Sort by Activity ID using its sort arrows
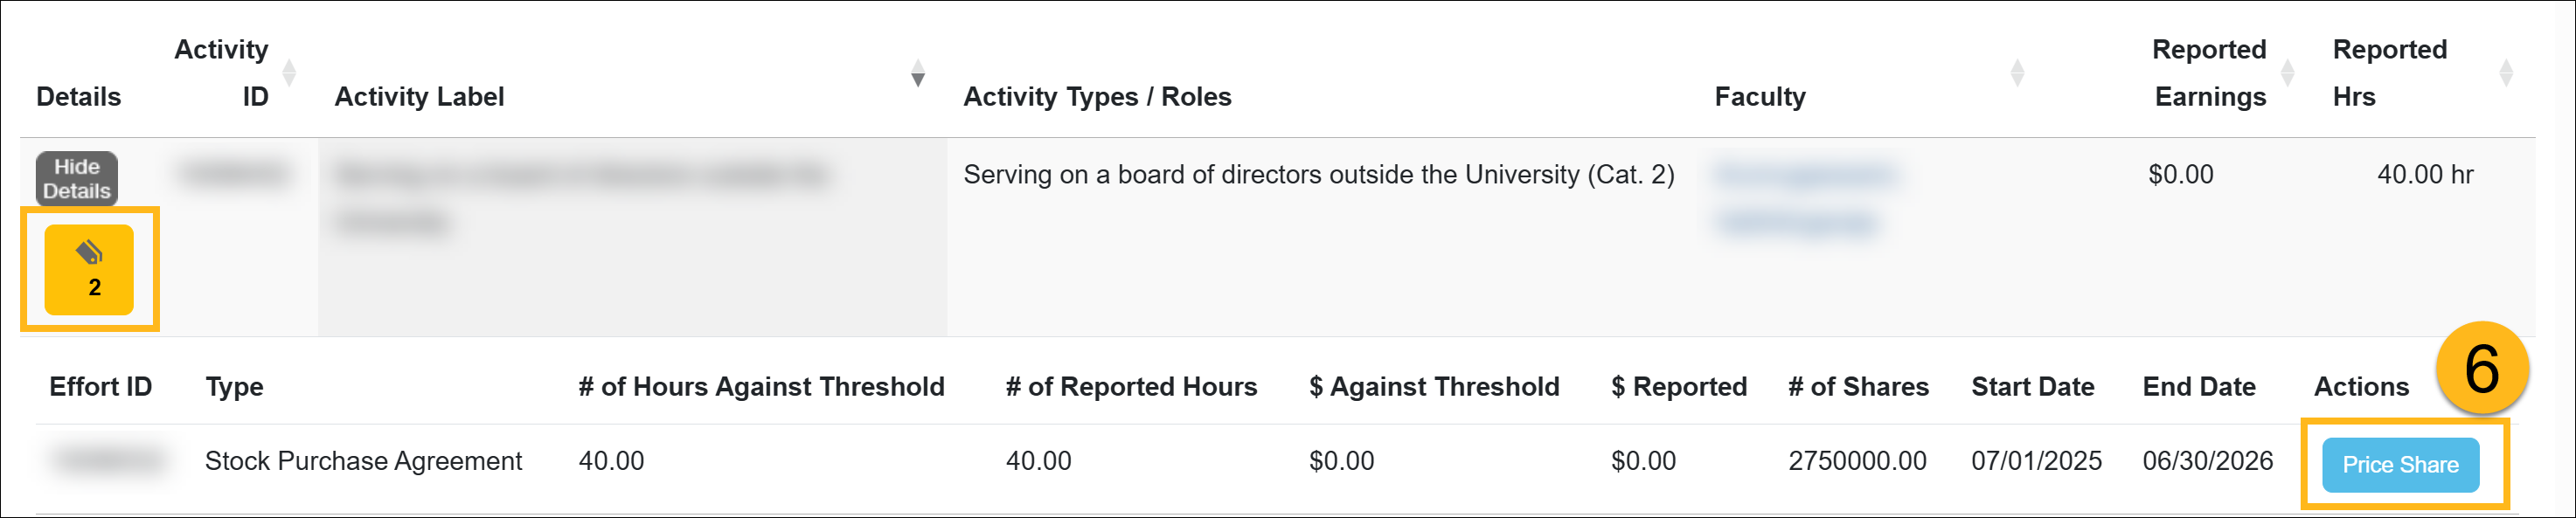Viewport: 2576px width, 518px height. pos(289,73)
